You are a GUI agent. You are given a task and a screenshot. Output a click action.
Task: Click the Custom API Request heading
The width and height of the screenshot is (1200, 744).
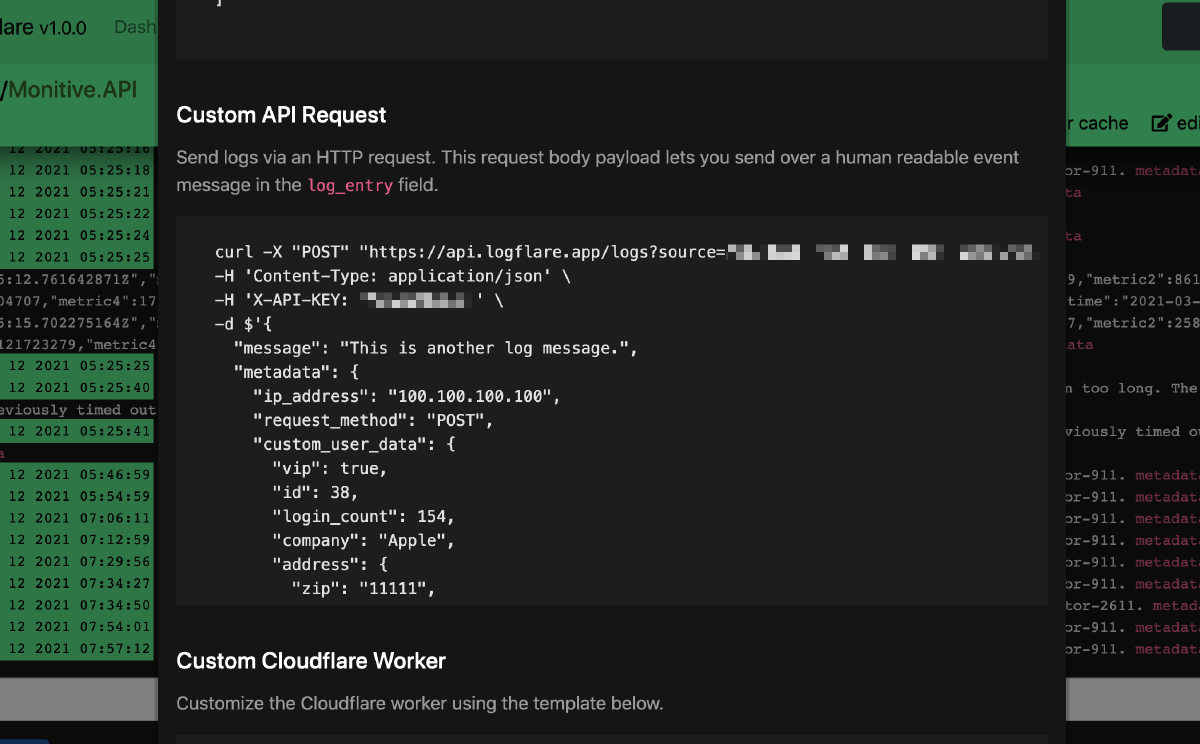tap(281, 114)
